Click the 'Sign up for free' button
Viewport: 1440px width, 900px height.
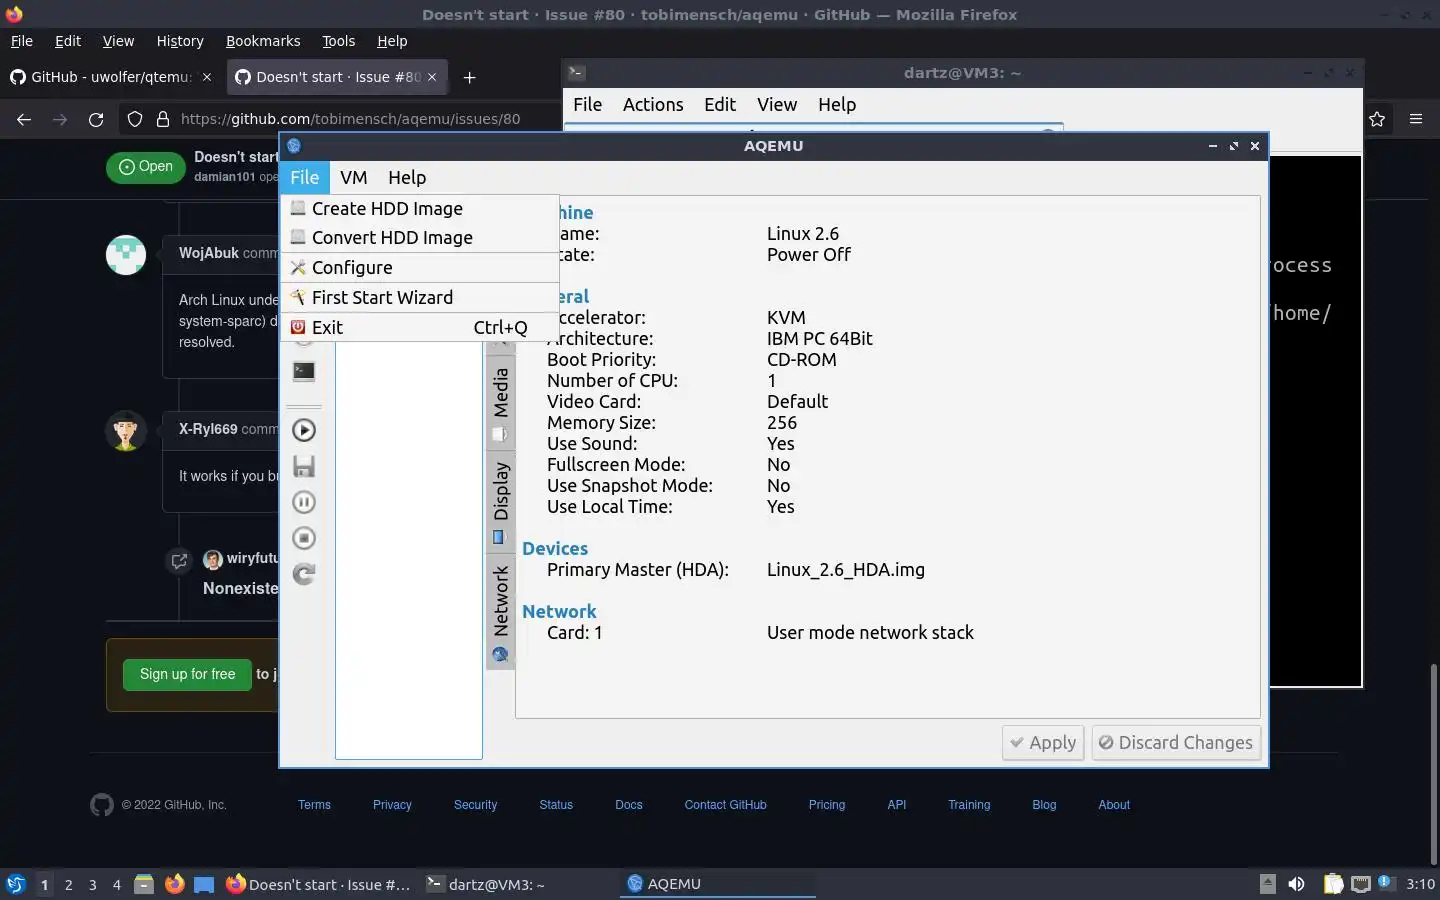pos(188,675)
